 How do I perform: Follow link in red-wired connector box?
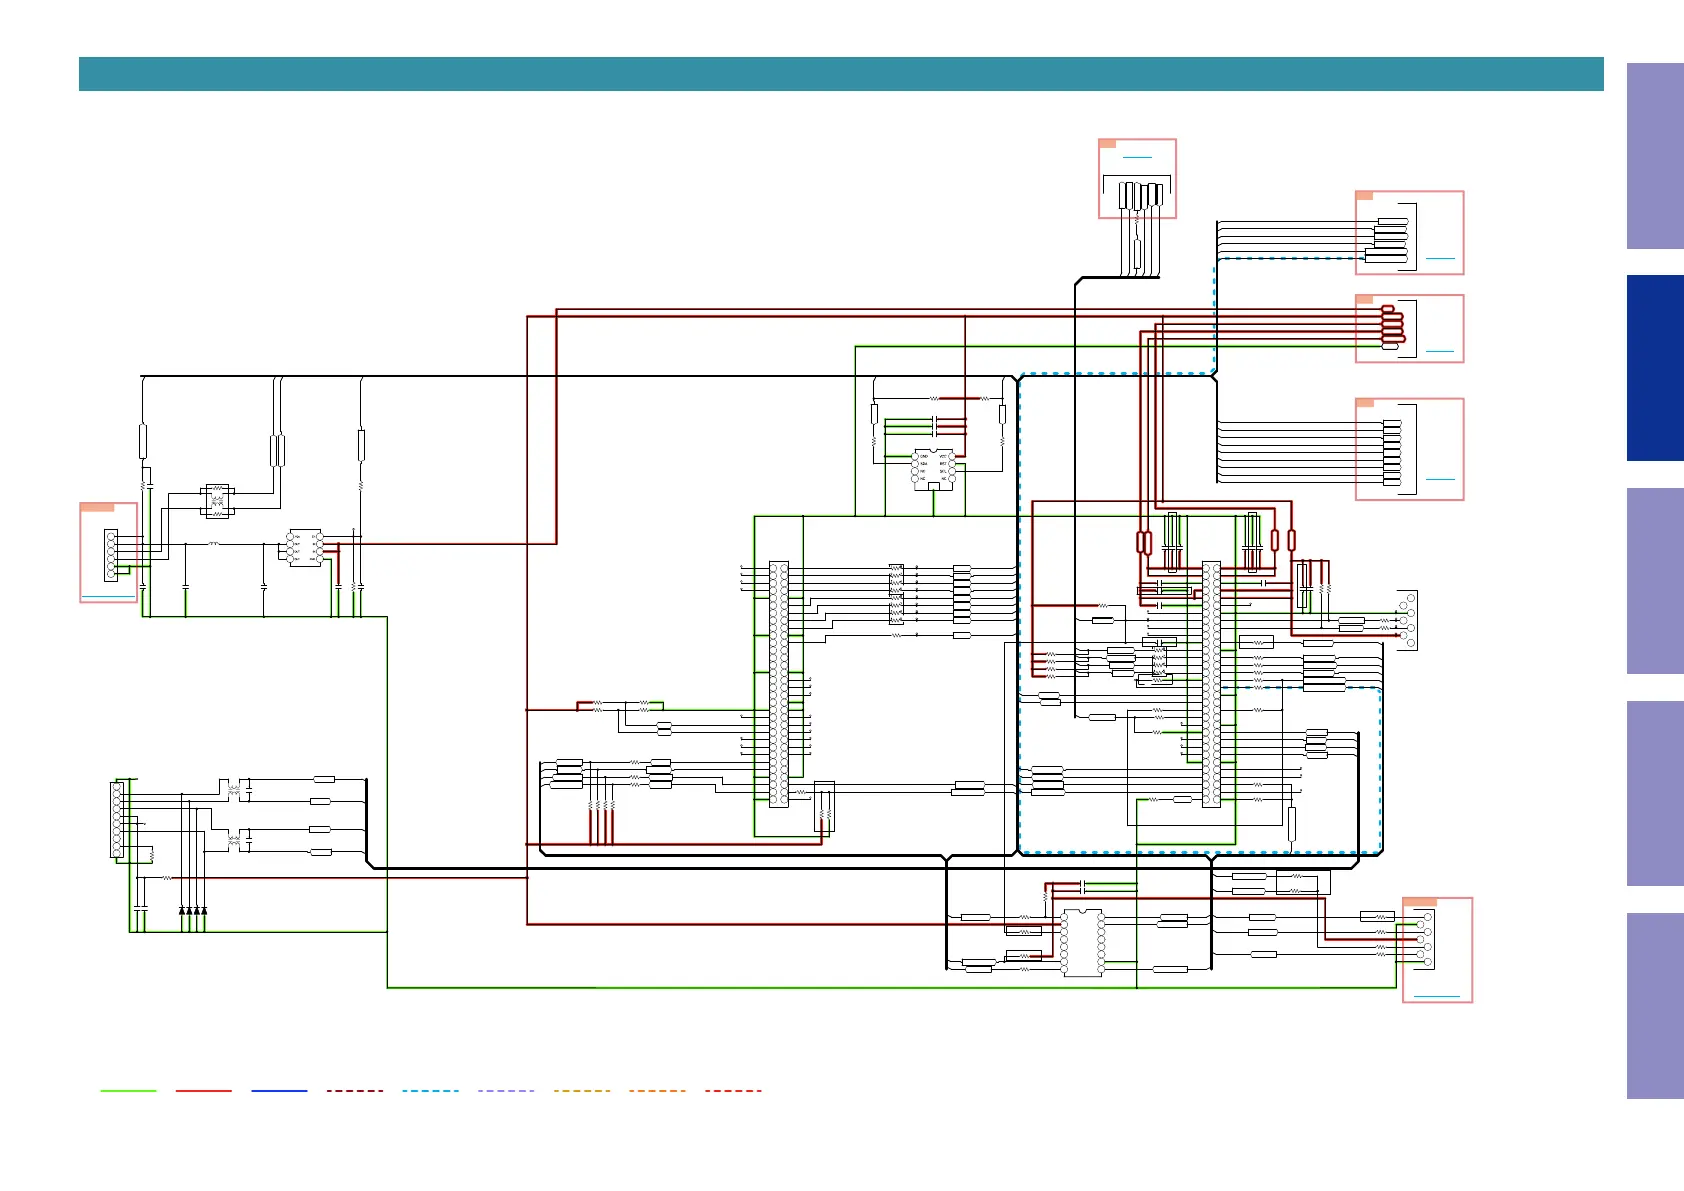[1440, 351]
